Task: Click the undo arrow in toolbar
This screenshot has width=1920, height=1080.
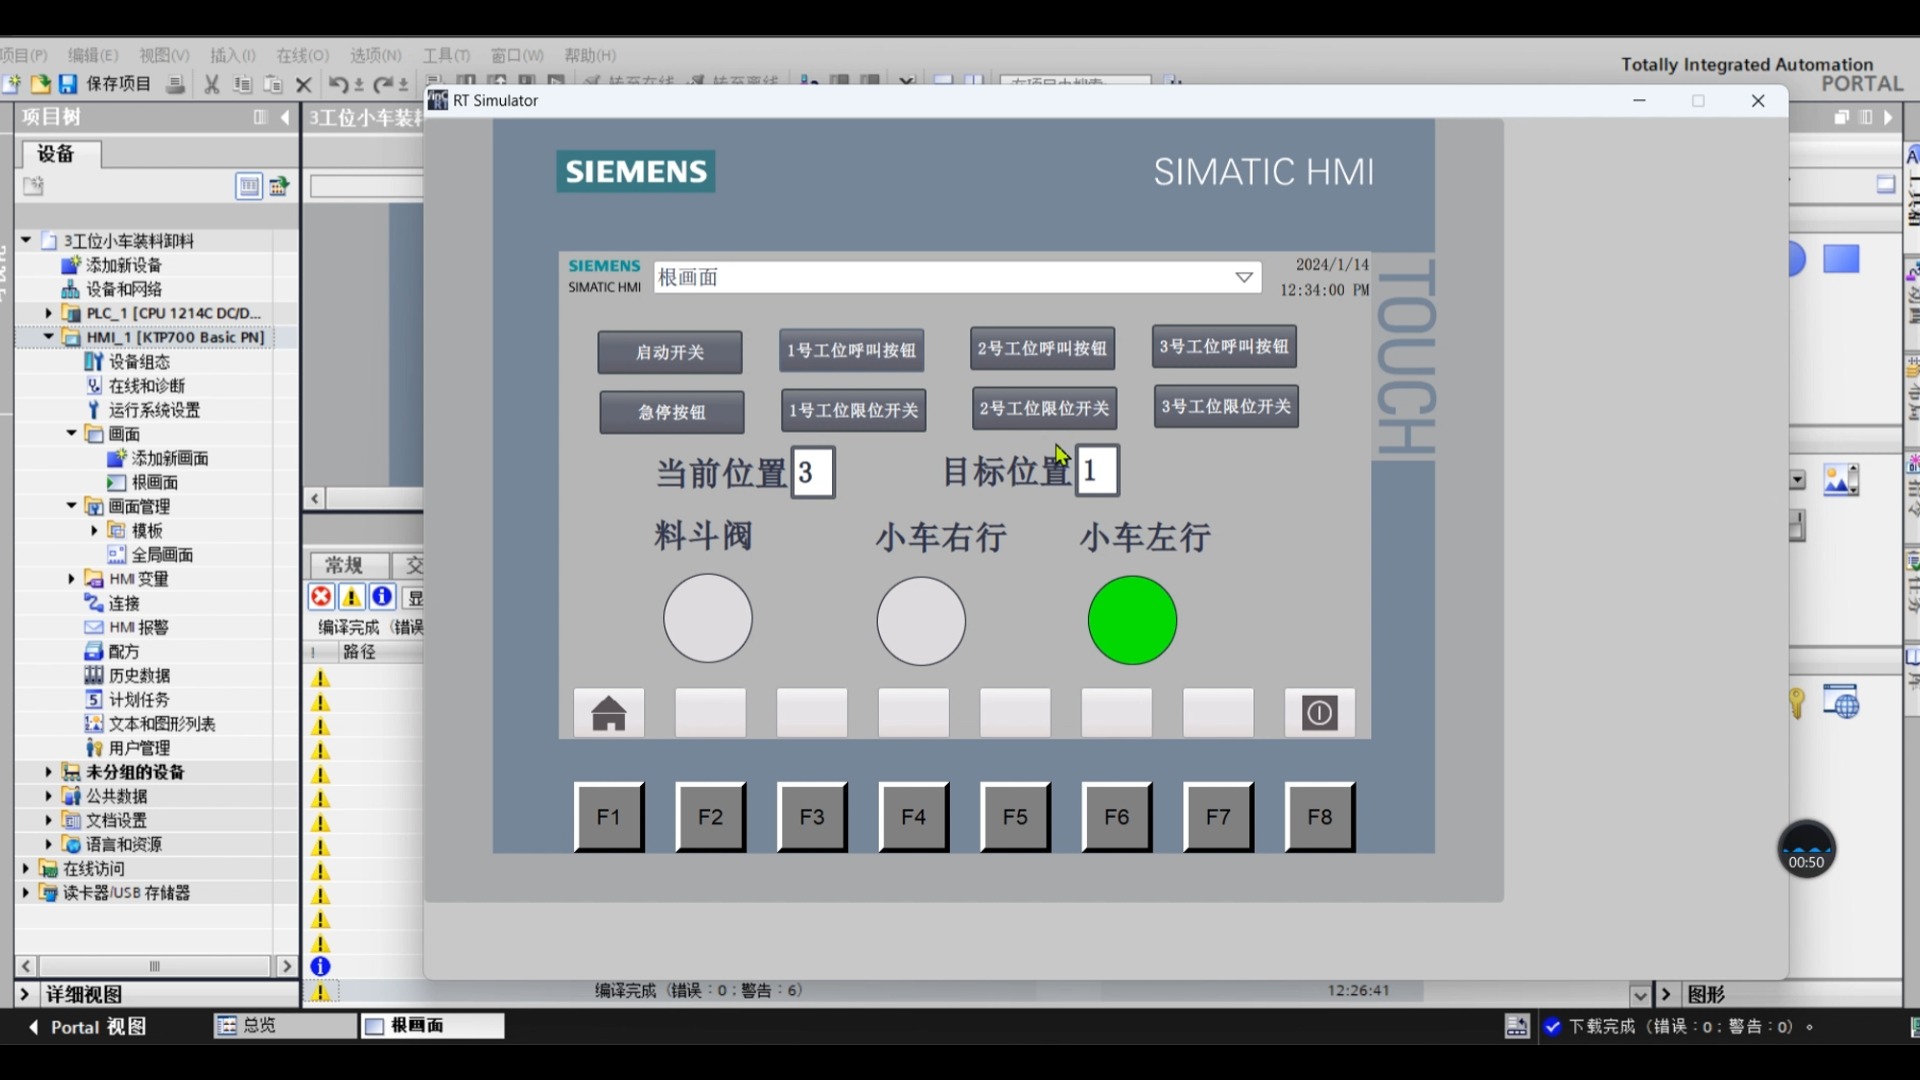Action: pos(338,85)
